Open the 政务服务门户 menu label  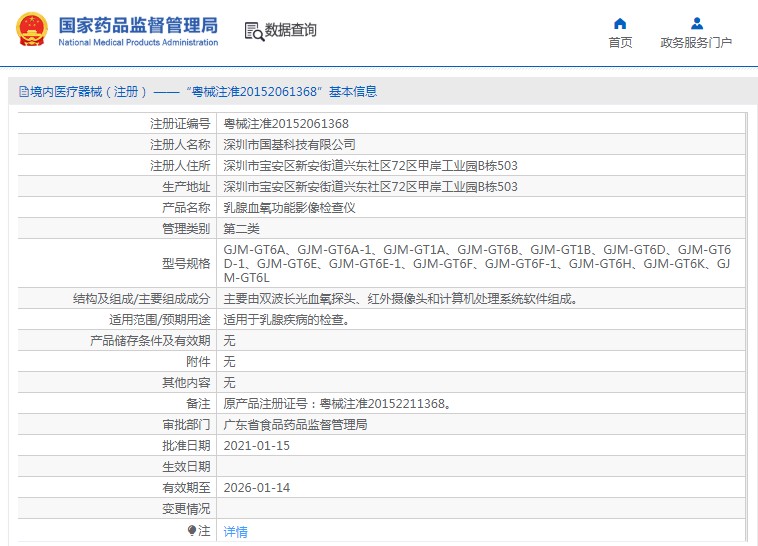pyautogui.click(x=696, y=43)
